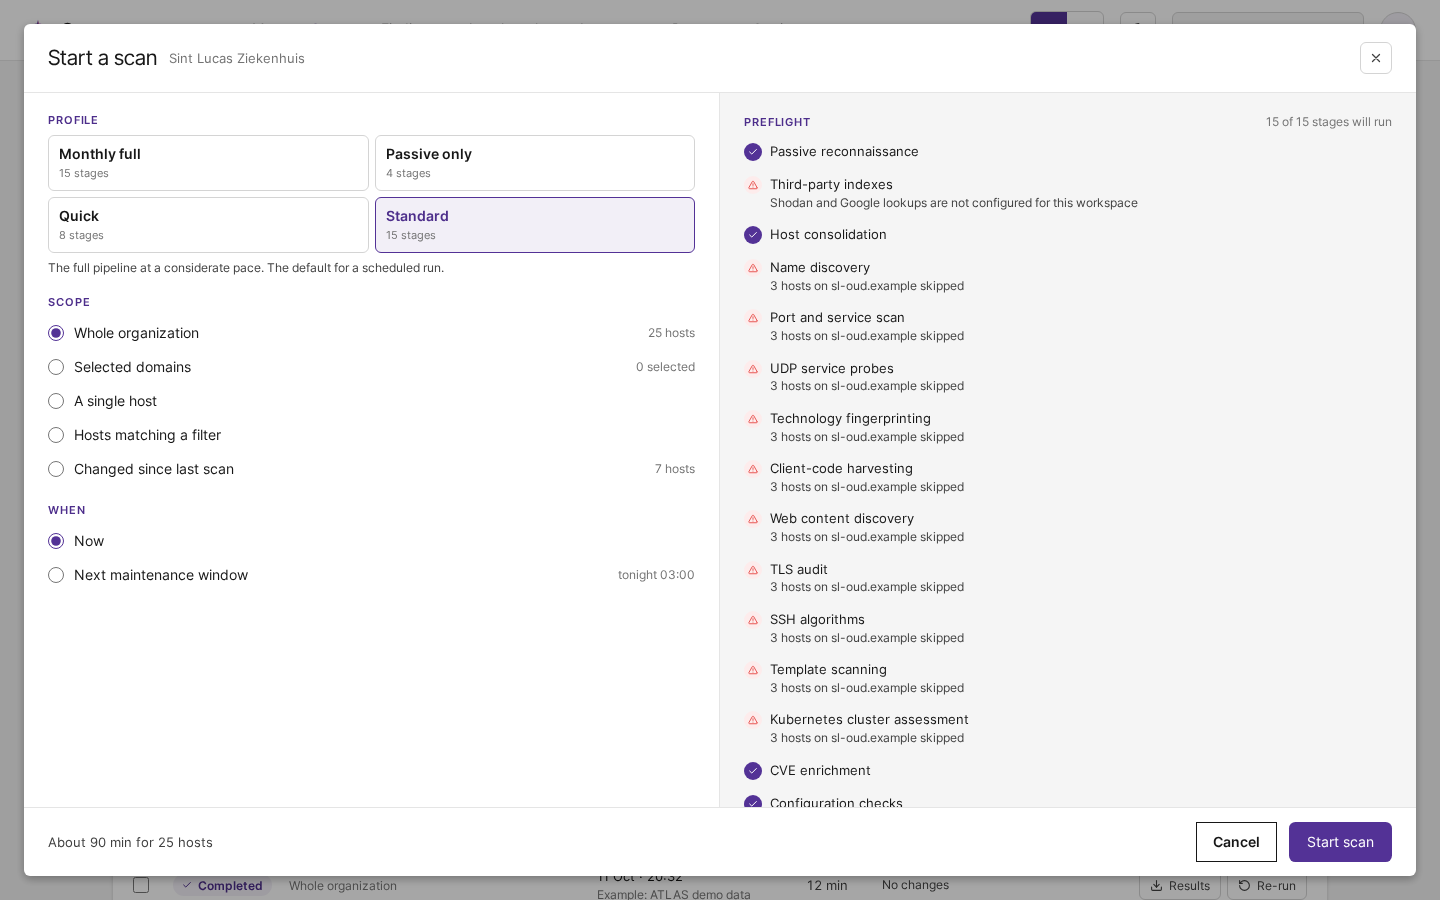Click the Port and service scan warning icon

753,318
